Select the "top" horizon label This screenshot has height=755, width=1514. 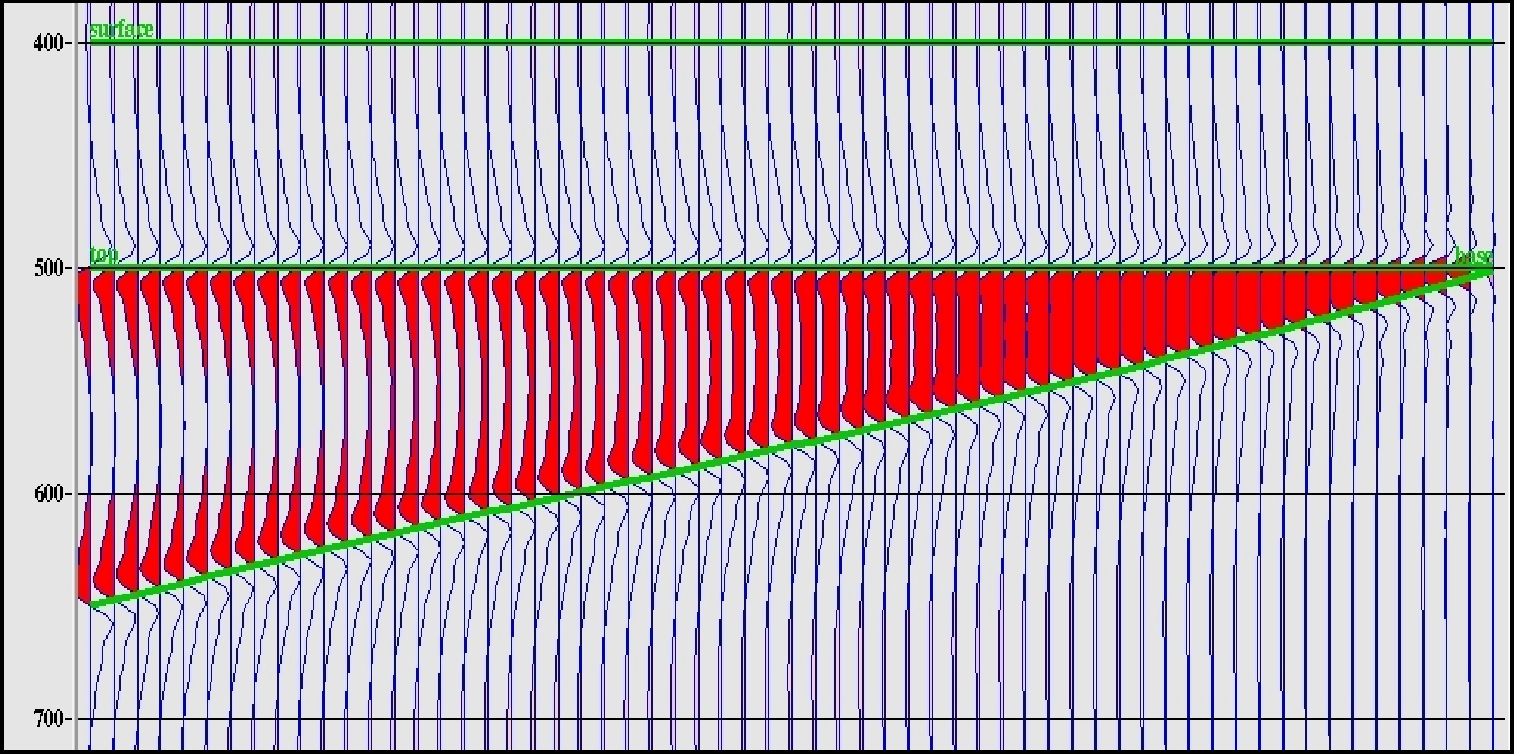(x=104, y=256)
